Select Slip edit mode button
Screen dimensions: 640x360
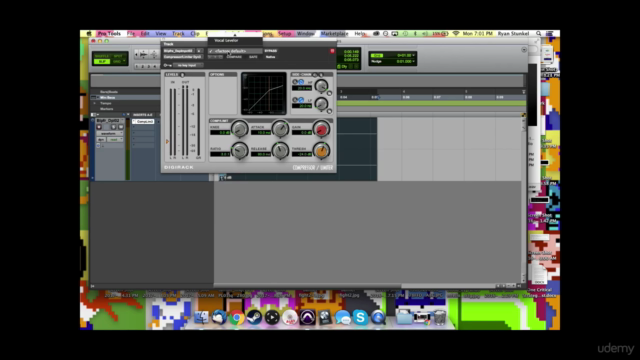[x=102, y=62]
